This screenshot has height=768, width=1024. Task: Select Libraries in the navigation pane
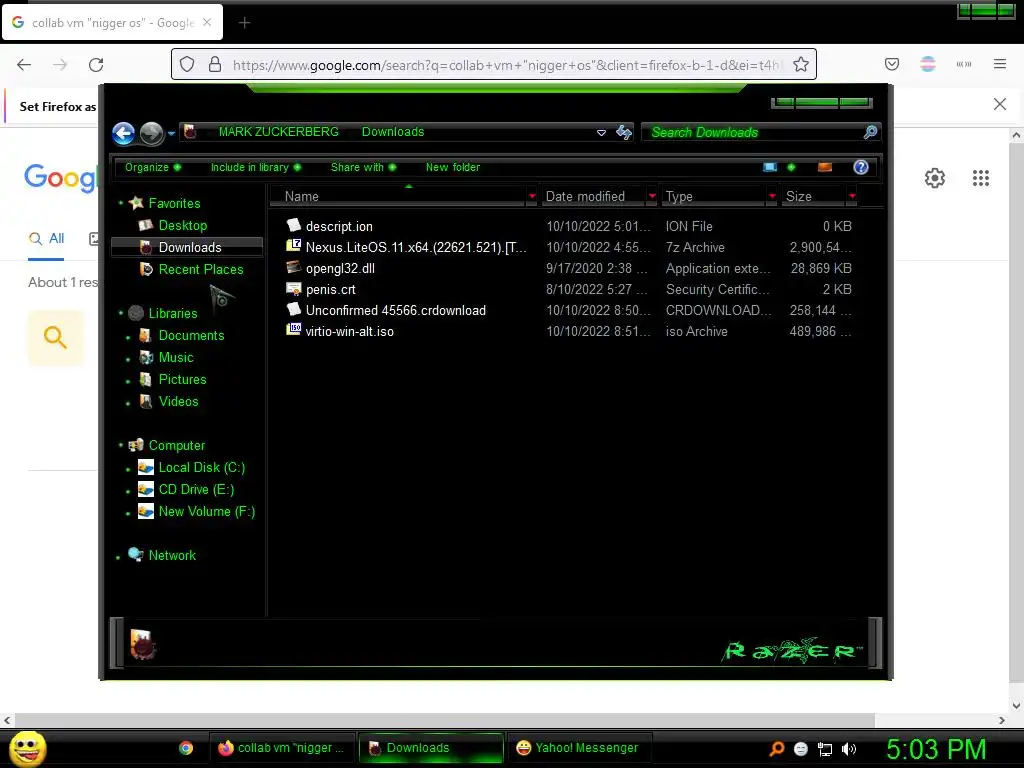click(172, 313)
